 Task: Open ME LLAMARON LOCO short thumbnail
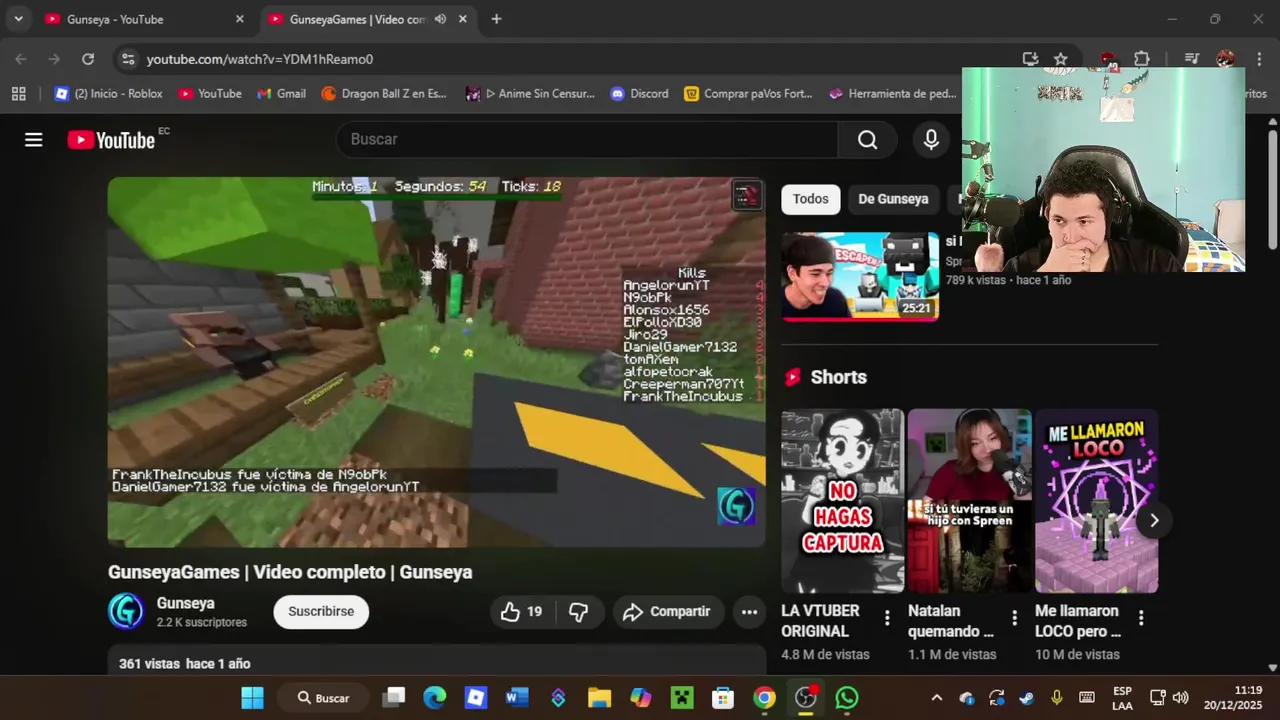pyautogui.click(x=1096, y=501)
